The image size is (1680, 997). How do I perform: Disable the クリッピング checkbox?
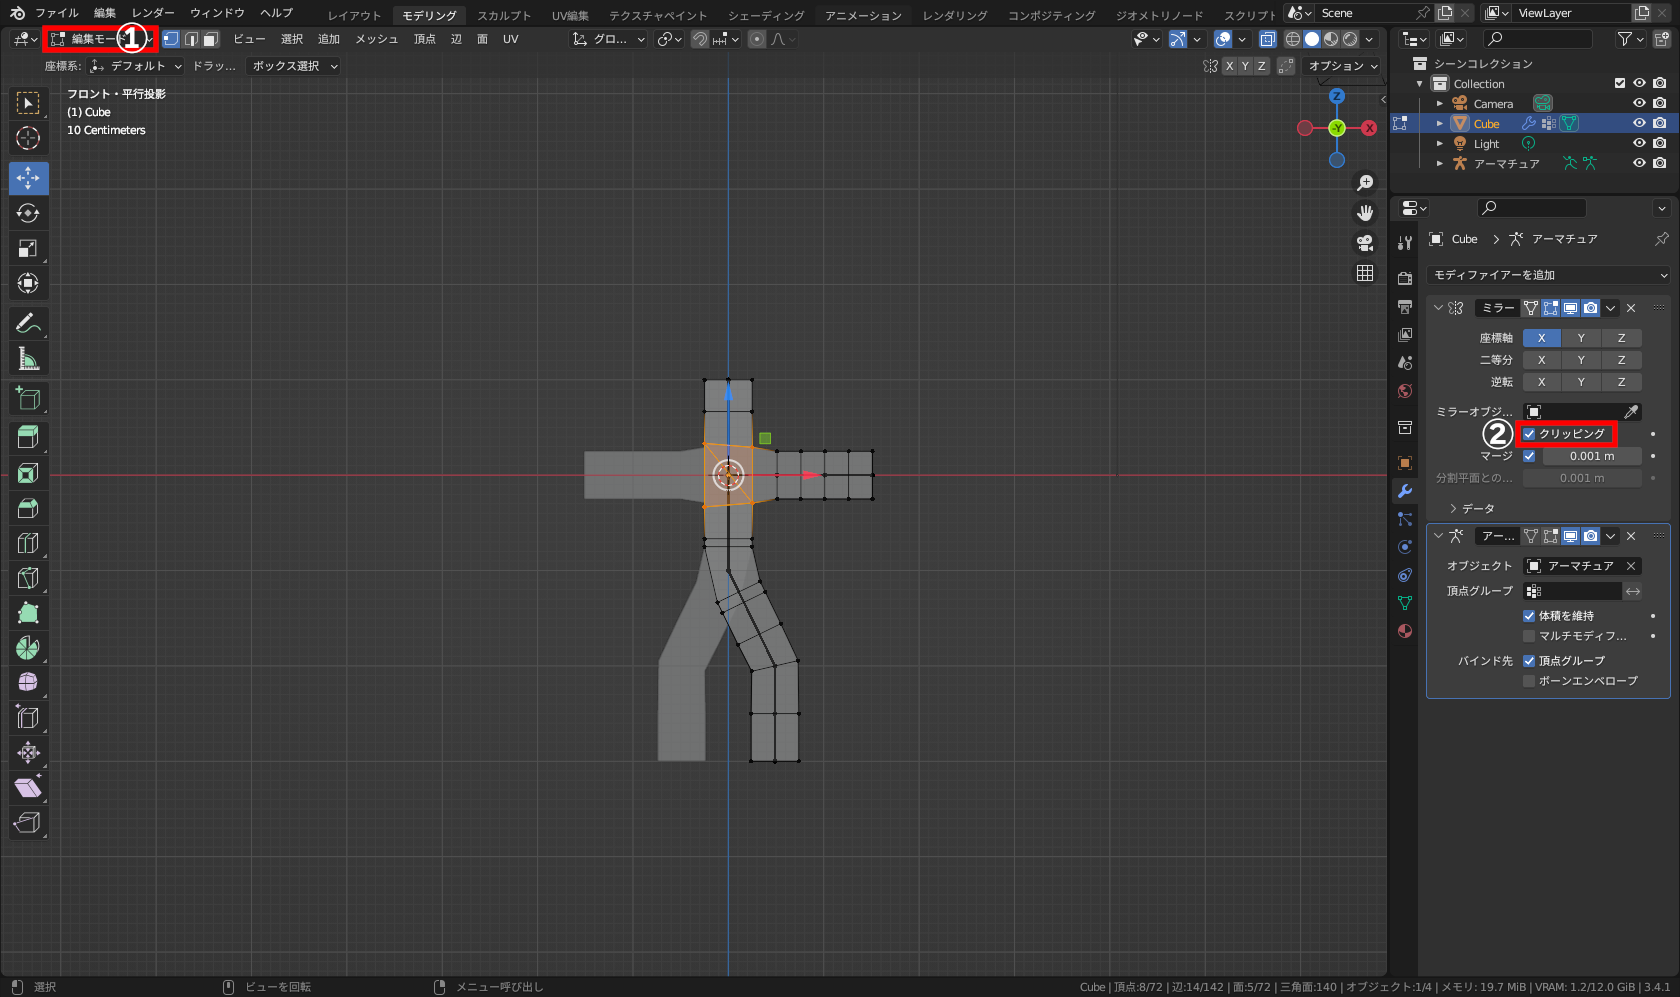(1529, 434)
